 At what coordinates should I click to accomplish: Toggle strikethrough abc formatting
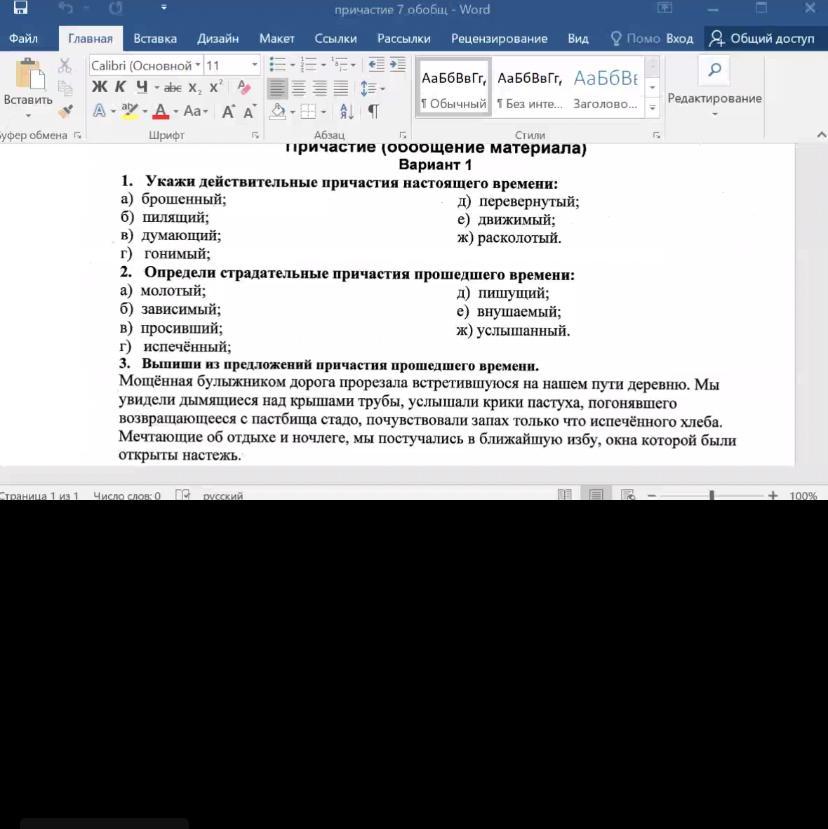pos(172,88)
